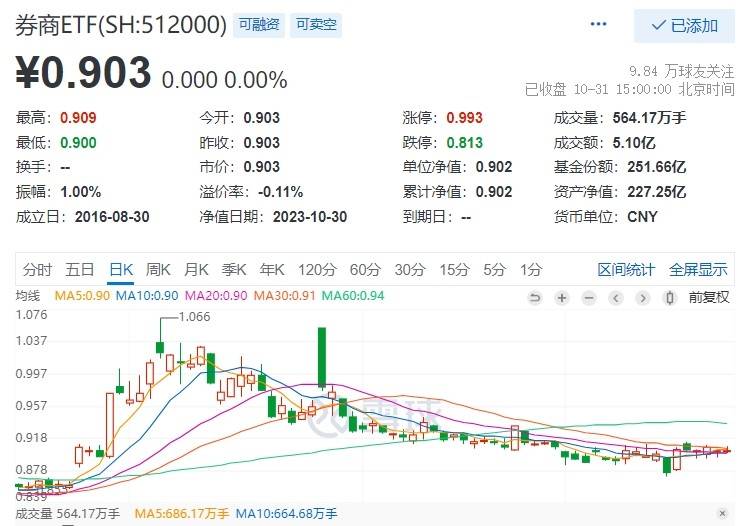This screenshot has height=526, width=742.
Task: Click the 全屏显示 fullscreen link
Action: click(698, 269)
